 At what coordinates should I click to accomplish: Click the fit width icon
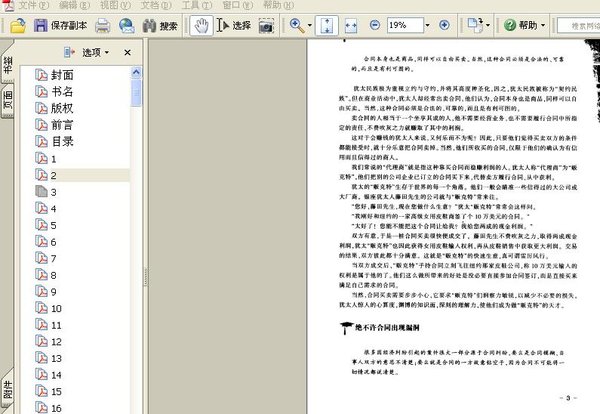(x=349, y=25)
